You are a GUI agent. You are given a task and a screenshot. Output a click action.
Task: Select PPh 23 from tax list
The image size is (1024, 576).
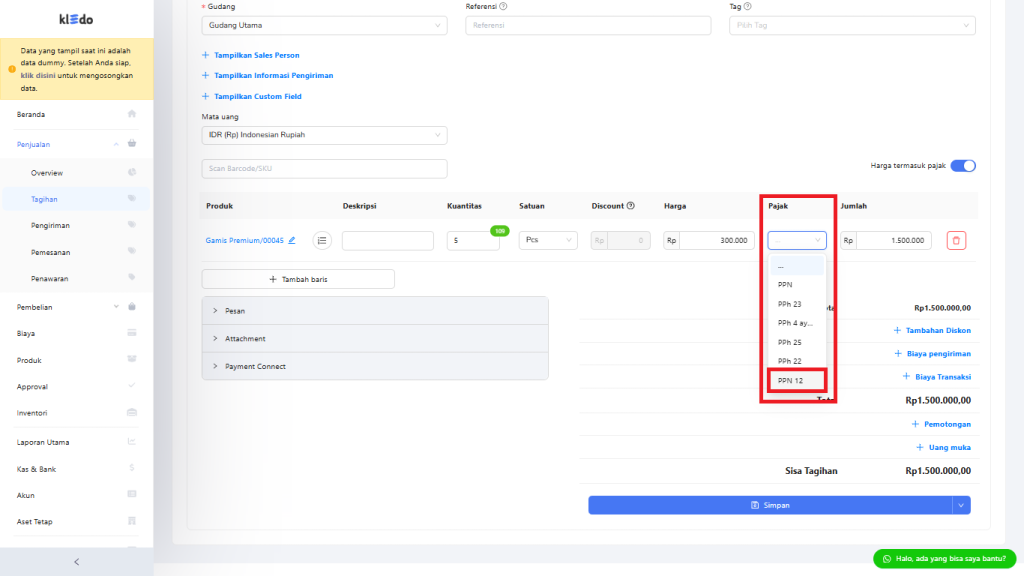tap(797, 304)
